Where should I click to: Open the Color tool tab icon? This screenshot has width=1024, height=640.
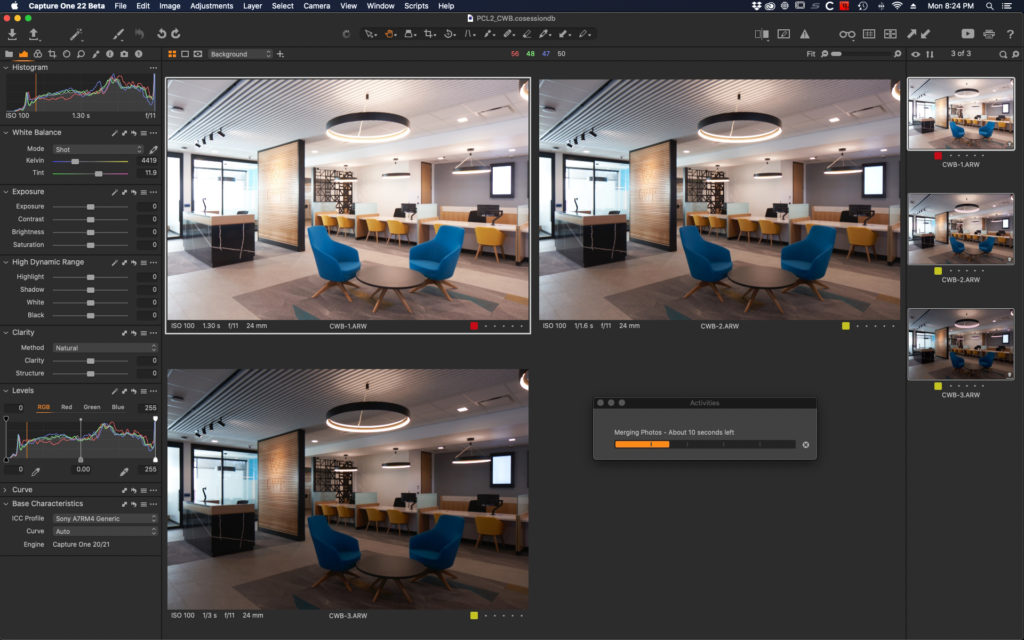[38, 54]
